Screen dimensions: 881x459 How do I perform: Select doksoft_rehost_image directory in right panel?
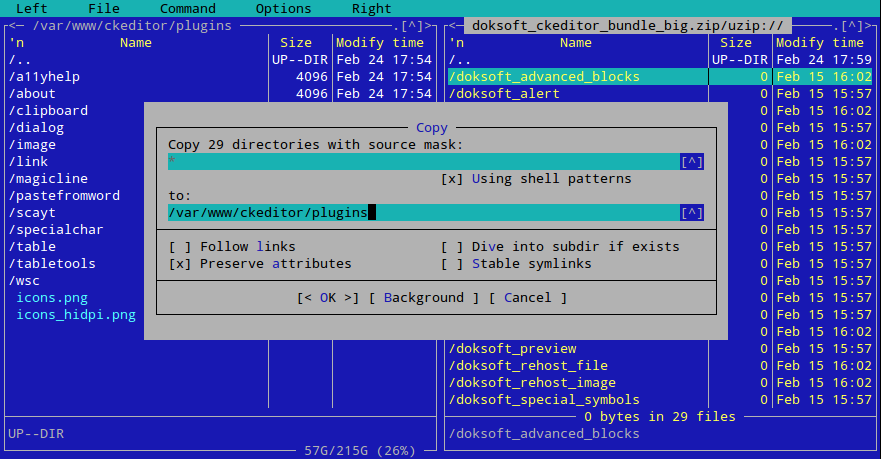coord(532,383)
